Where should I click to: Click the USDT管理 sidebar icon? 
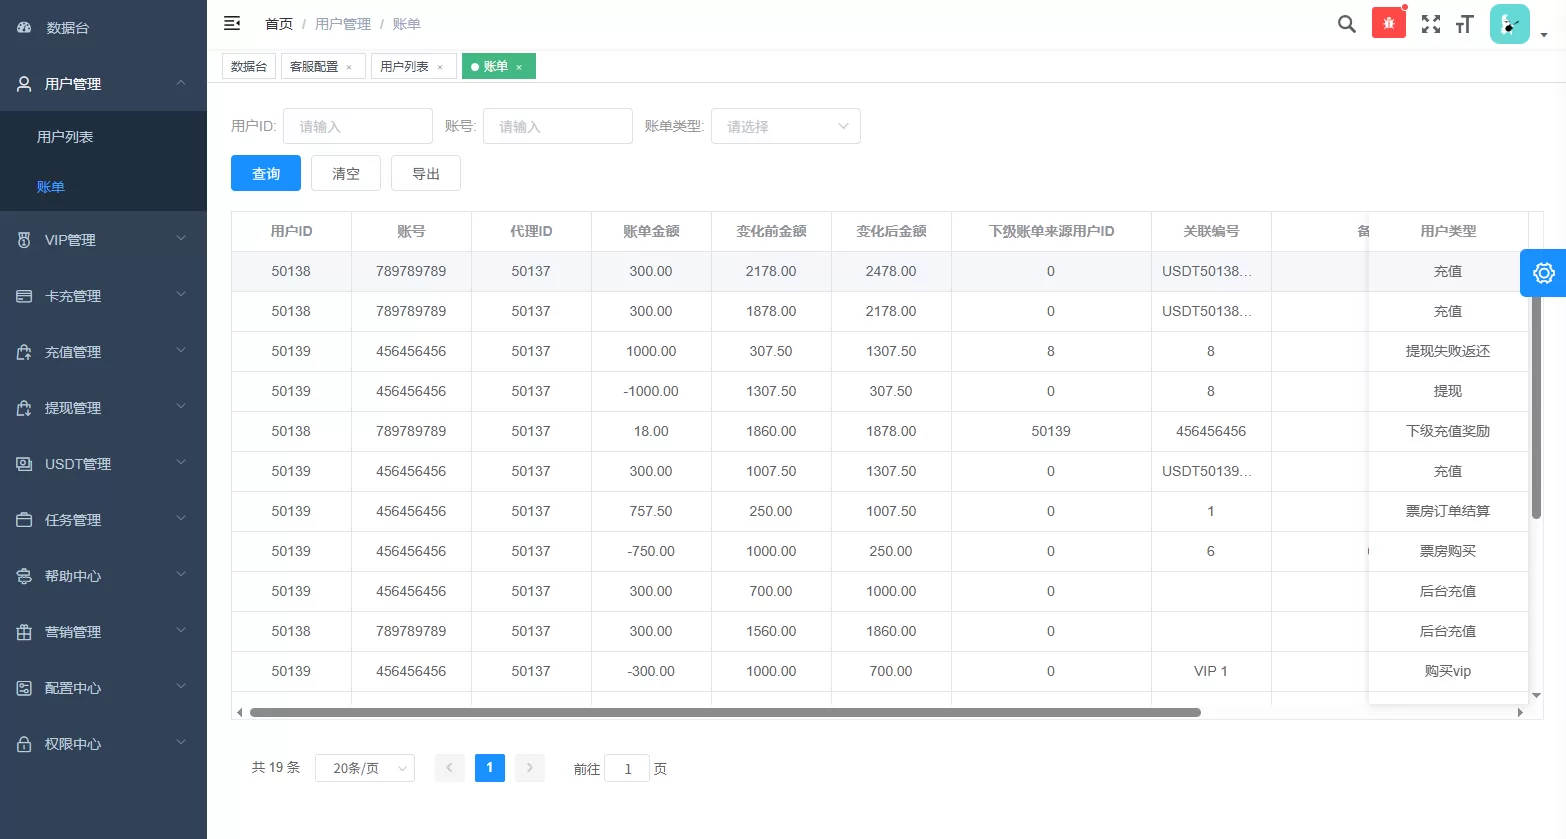click(x=24, y=463)
